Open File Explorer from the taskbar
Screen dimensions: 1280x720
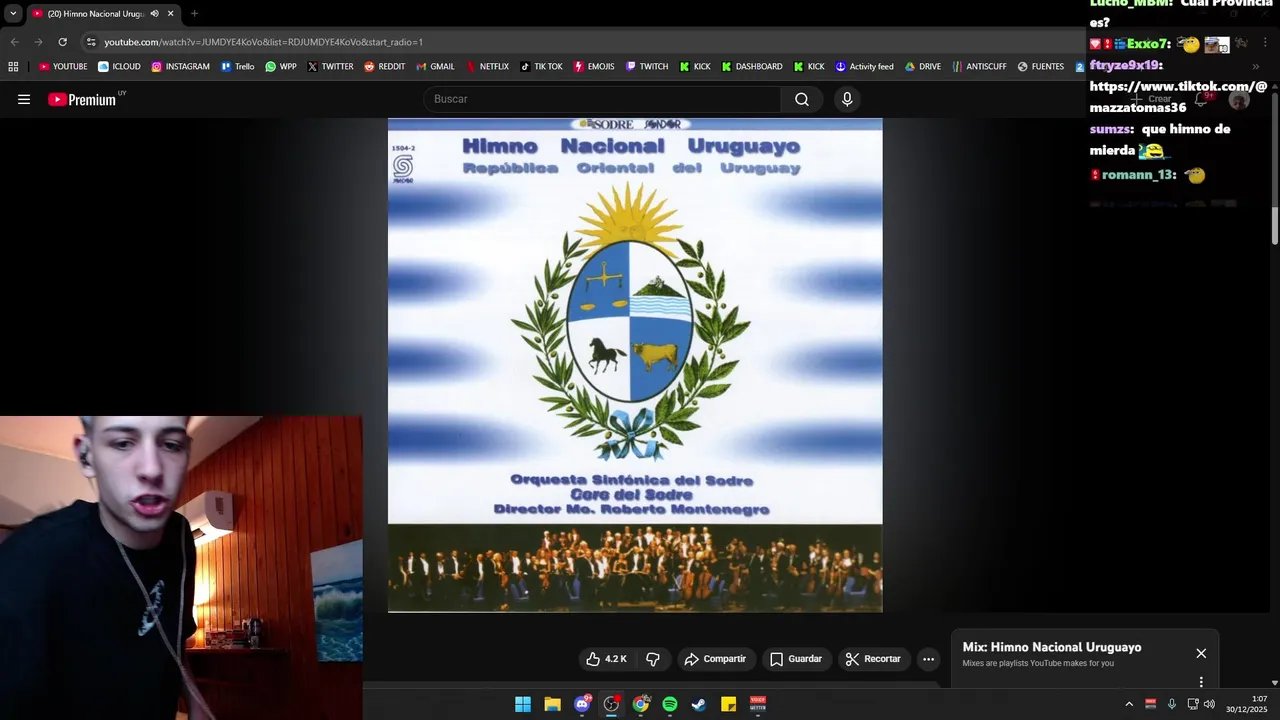coord(552,704)
